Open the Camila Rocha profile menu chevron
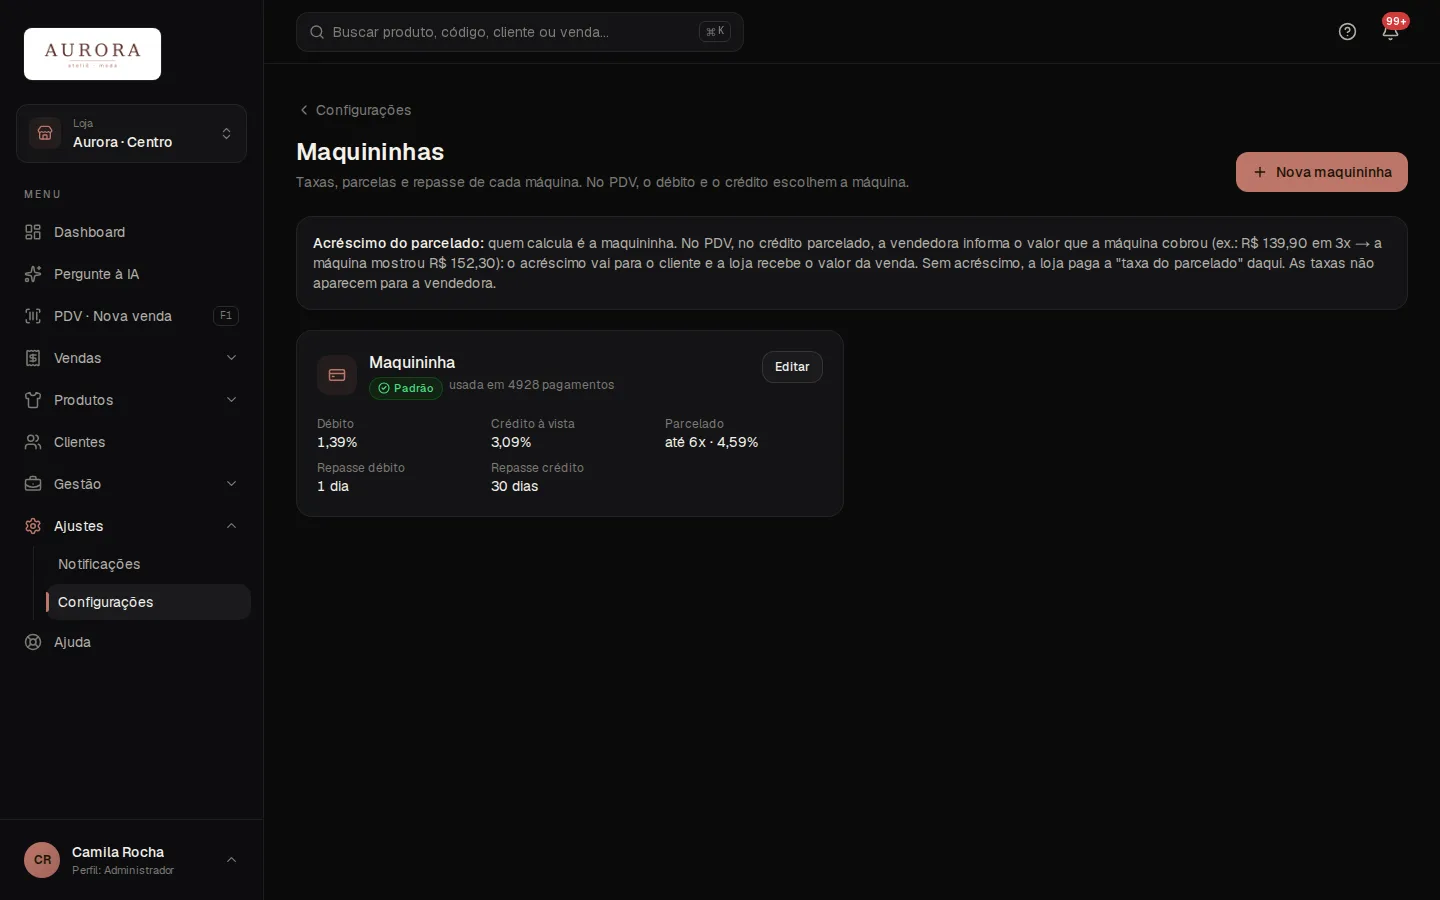The image size is (1440, 900). [231, 860]
